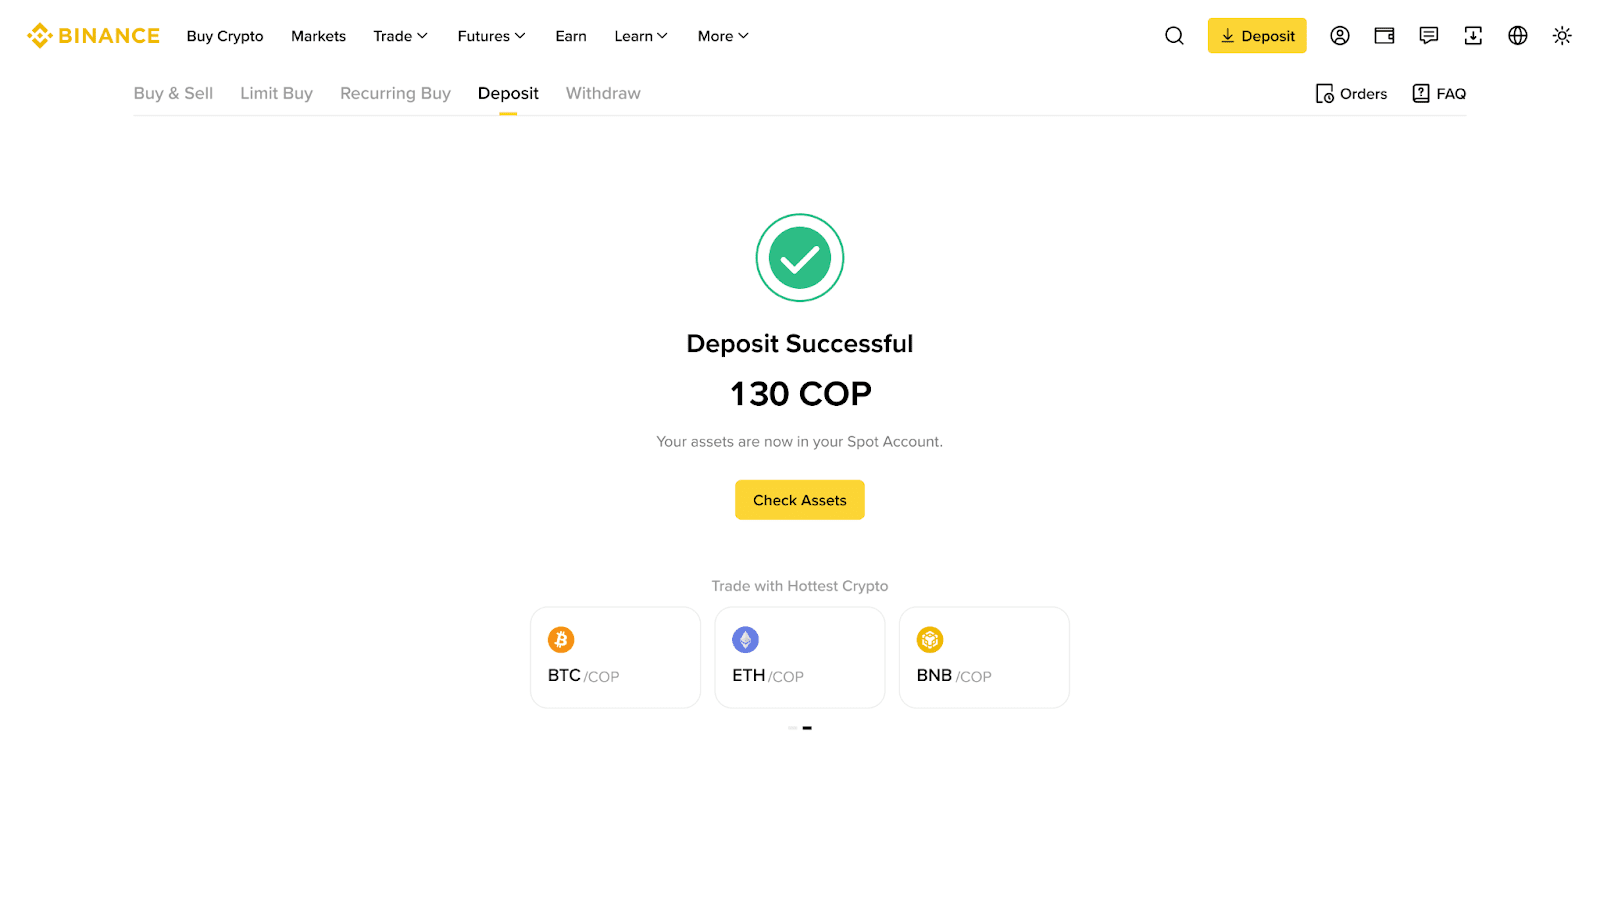
Task: Click the yellow Deposit button in header
Action: point(1257,36)
